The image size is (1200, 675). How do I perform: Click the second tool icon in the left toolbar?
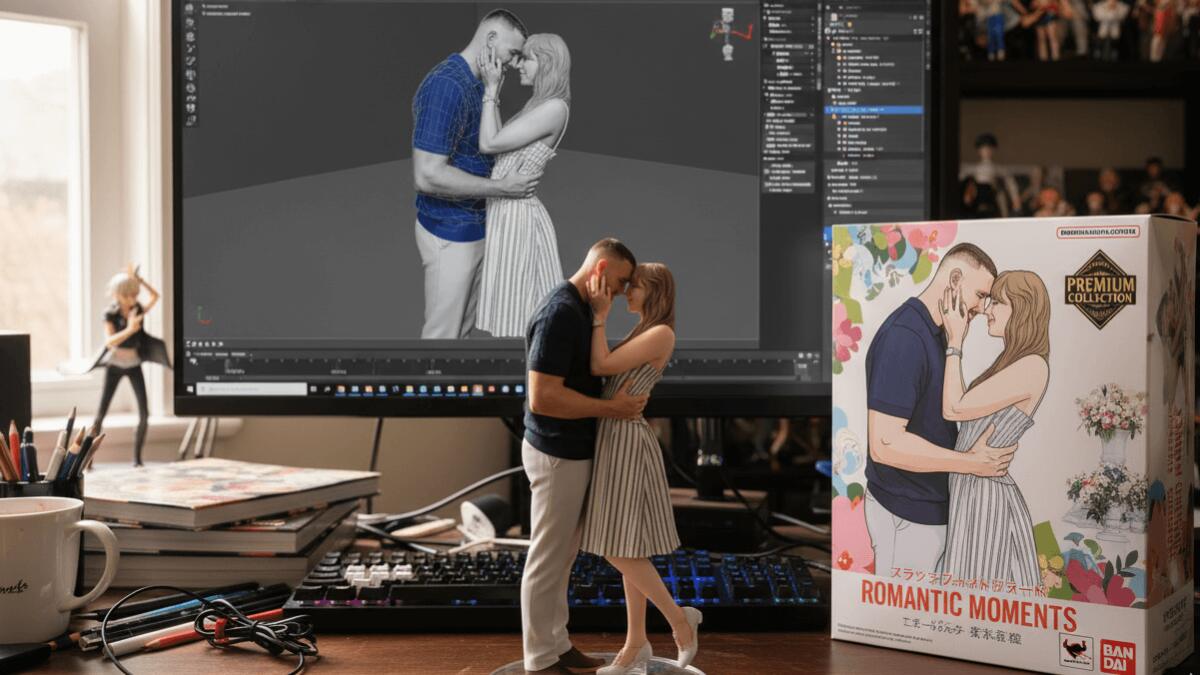click(190, 21)
